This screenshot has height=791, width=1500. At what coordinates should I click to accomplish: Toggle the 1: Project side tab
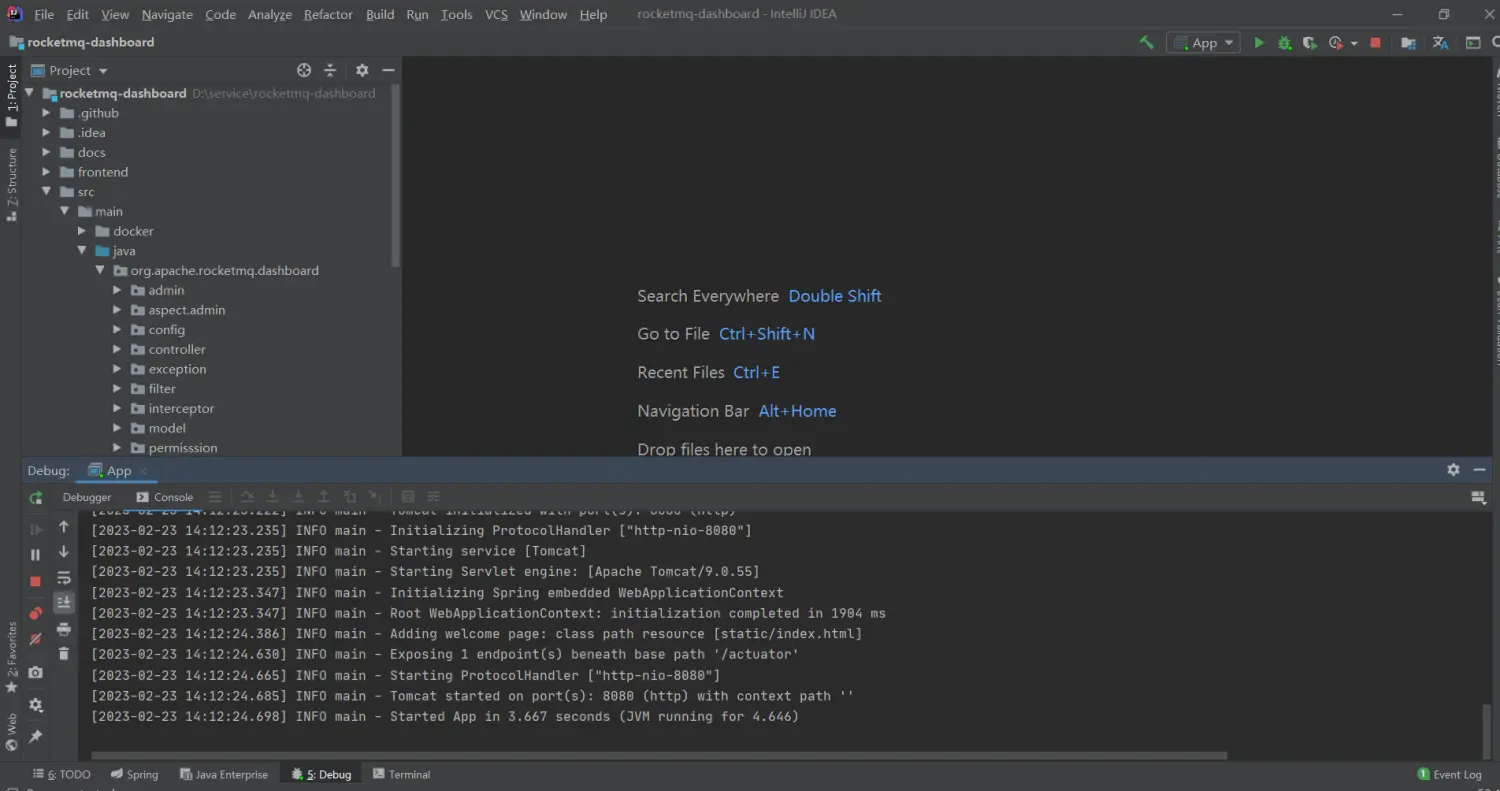coord(12,95)
